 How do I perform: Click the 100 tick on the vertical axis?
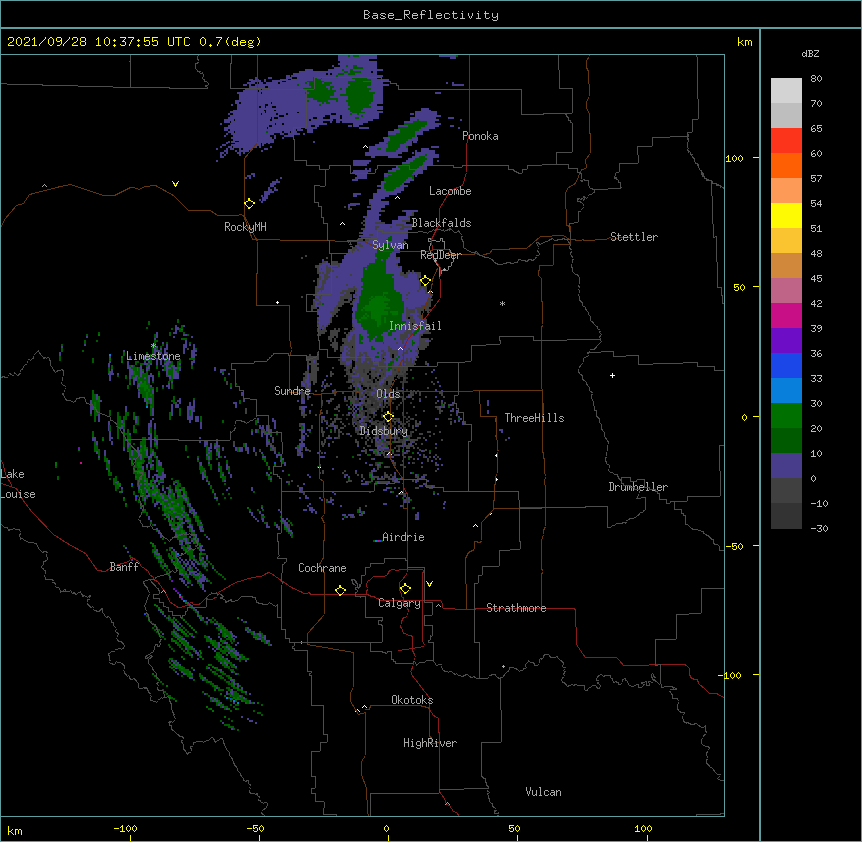734,158
